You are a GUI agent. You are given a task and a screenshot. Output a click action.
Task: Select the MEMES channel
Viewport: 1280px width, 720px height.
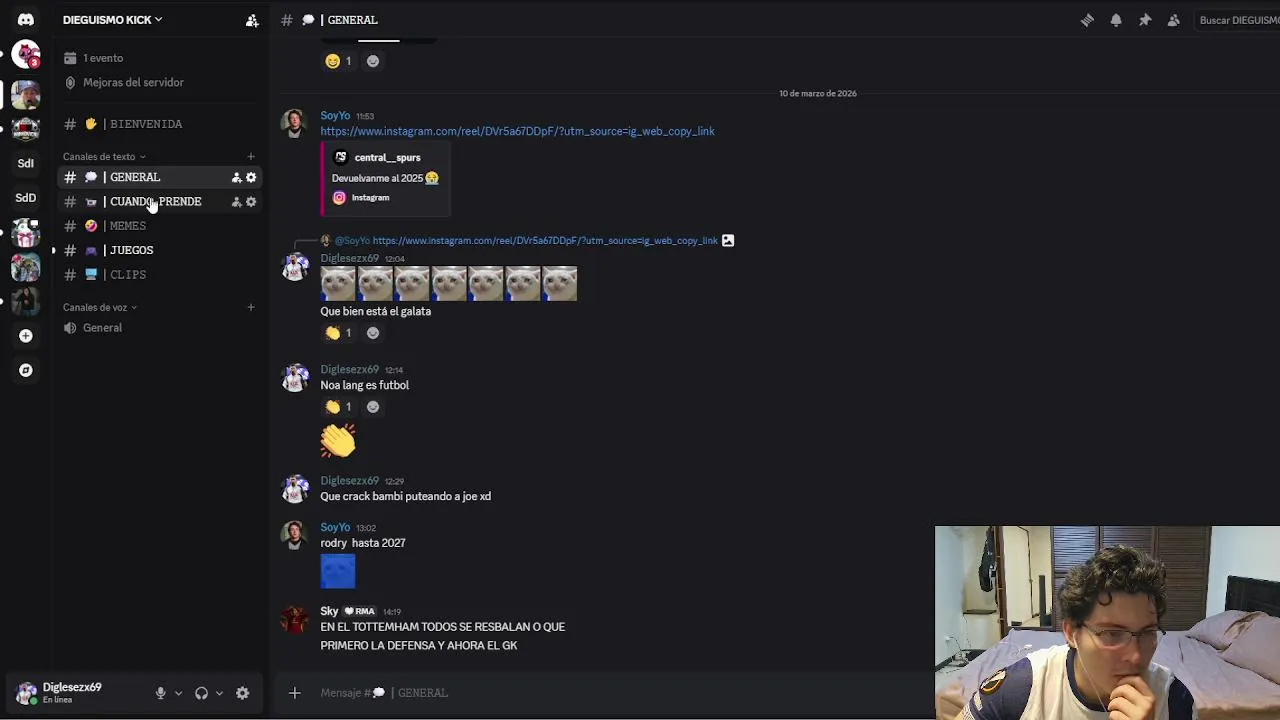160,226
